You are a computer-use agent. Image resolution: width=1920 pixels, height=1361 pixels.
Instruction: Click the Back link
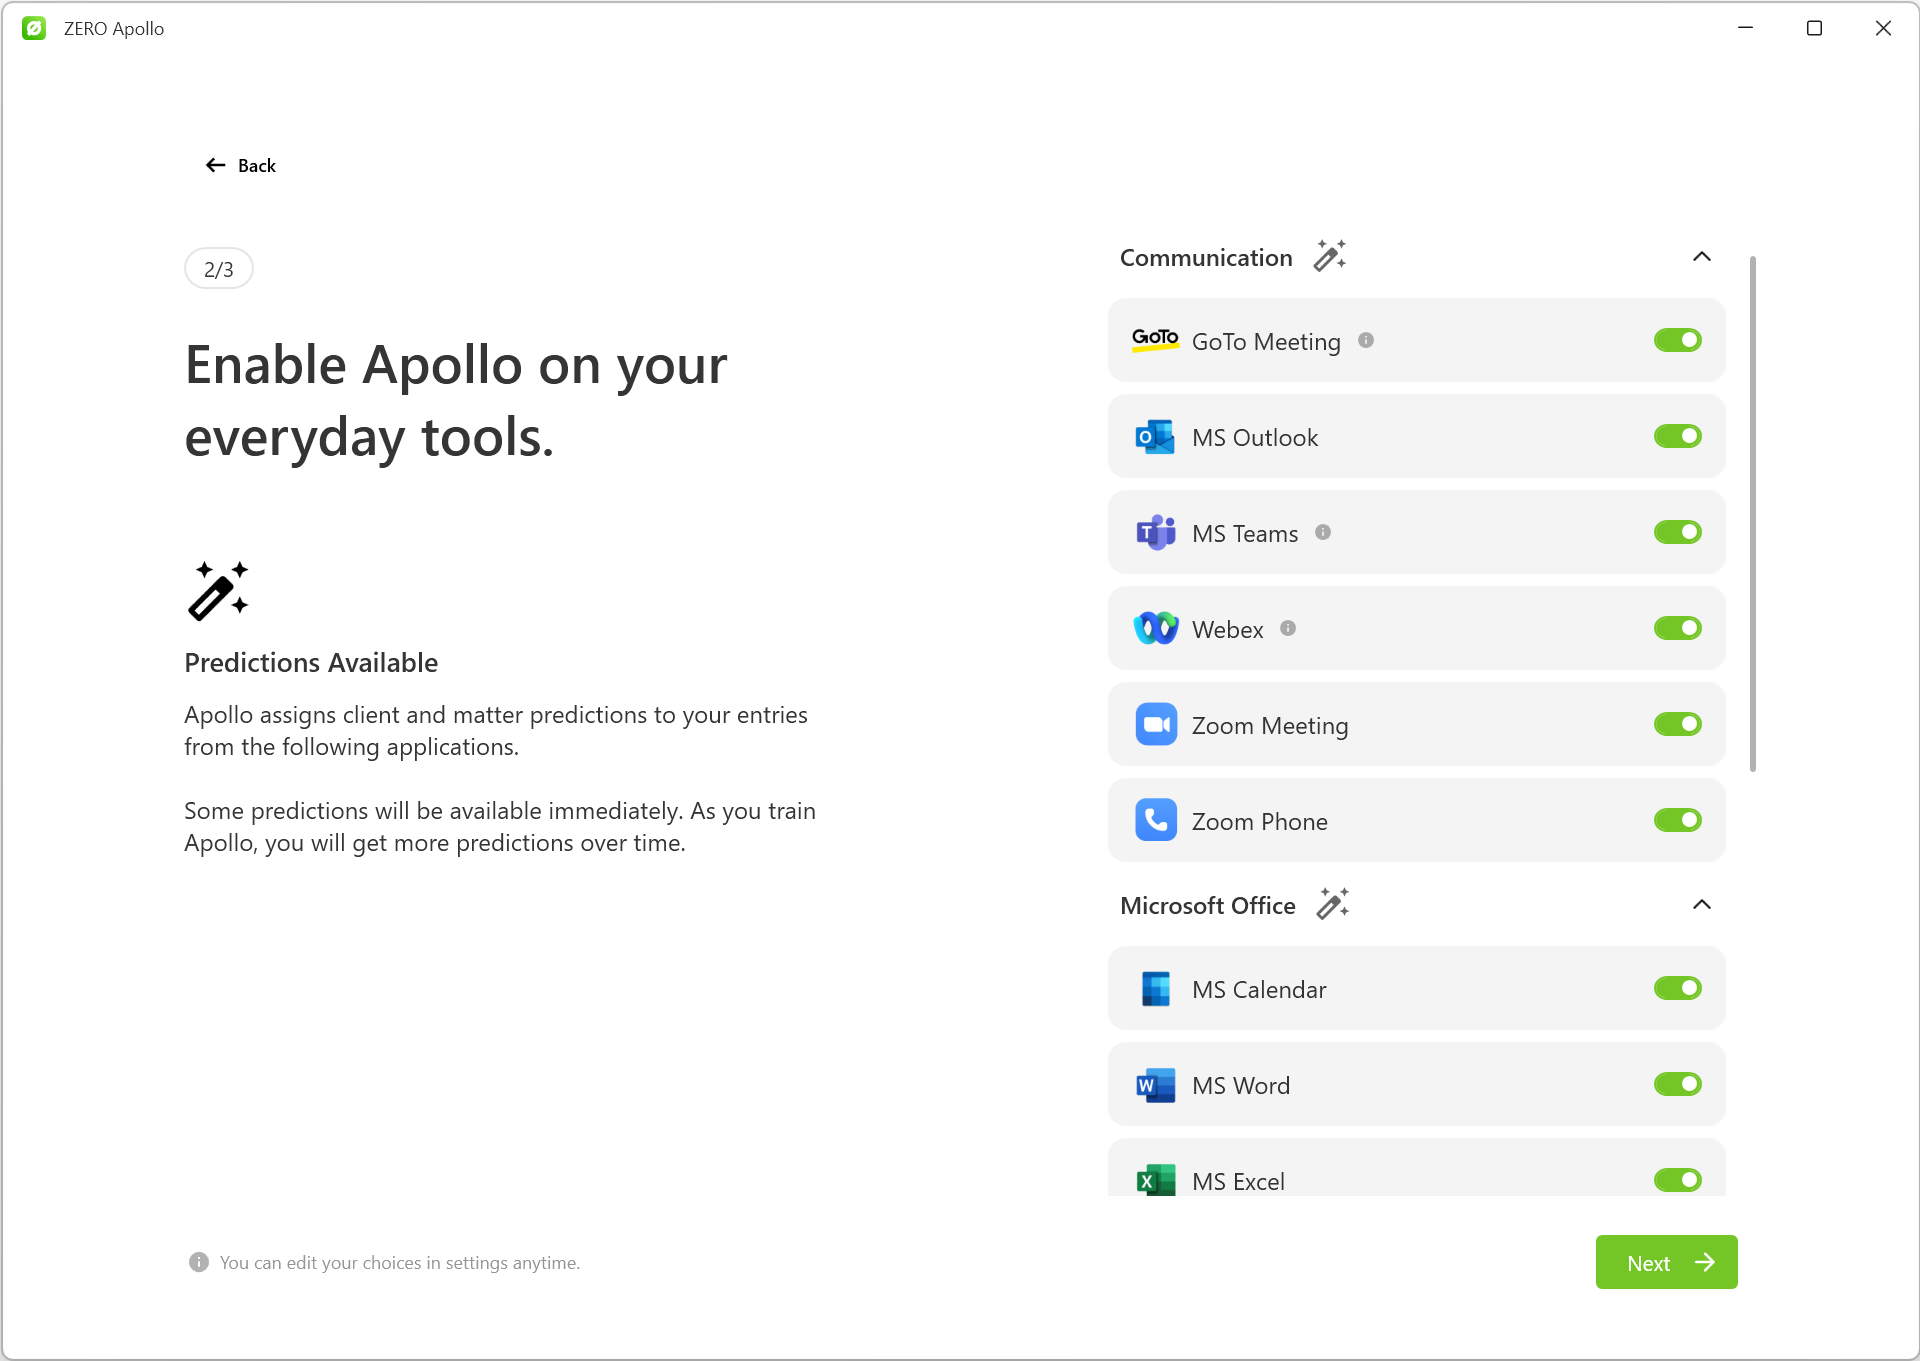pos(240,165)
